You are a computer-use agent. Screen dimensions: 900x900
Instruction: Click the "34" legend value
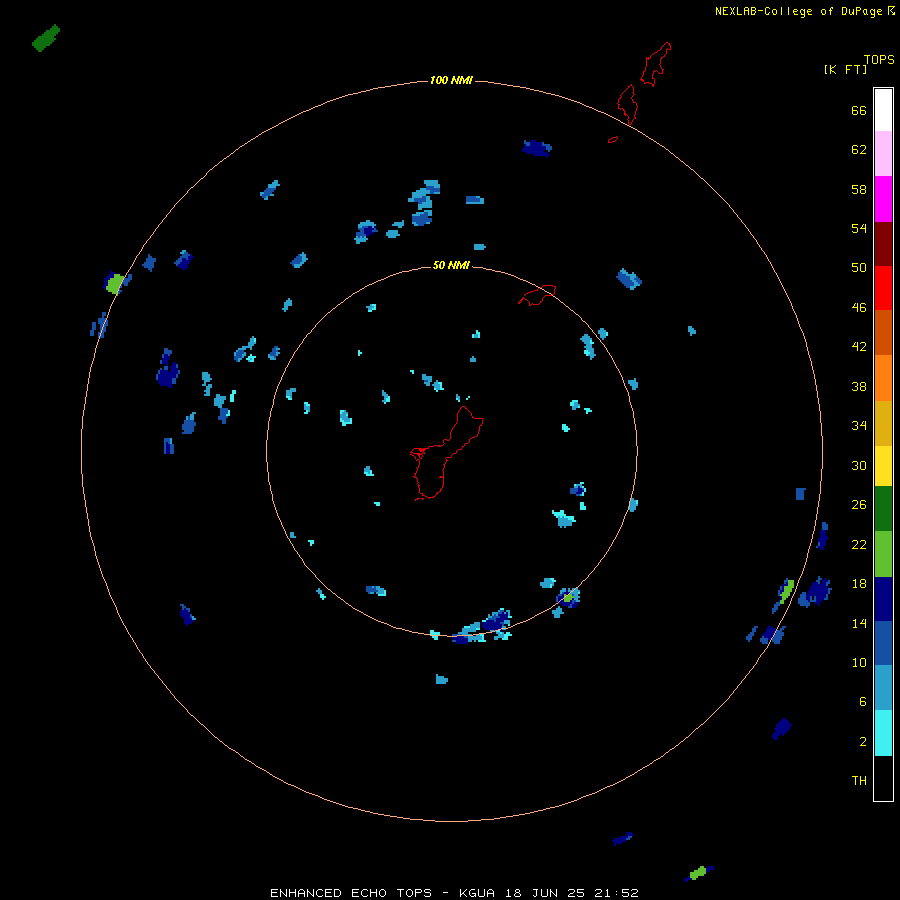point(859,426)
